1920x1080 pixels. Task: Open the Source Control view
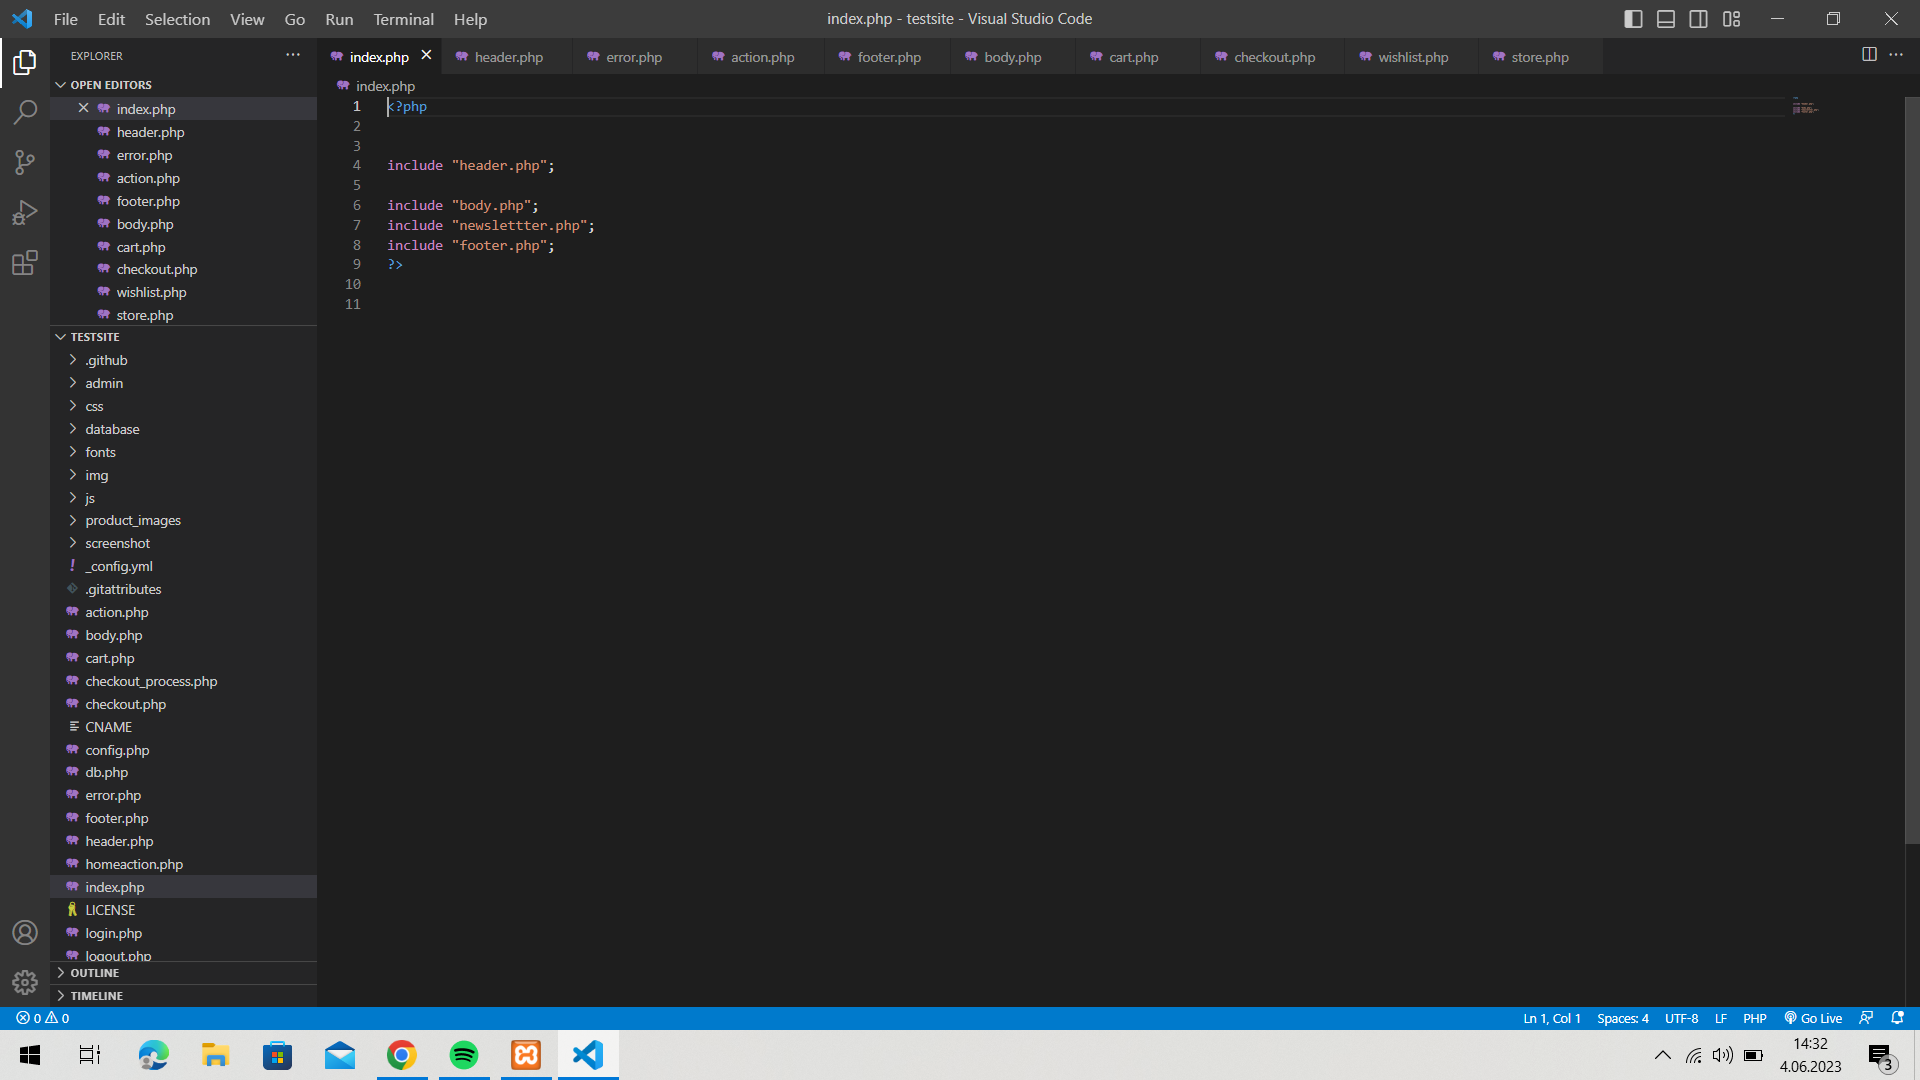tap(25, 162)
